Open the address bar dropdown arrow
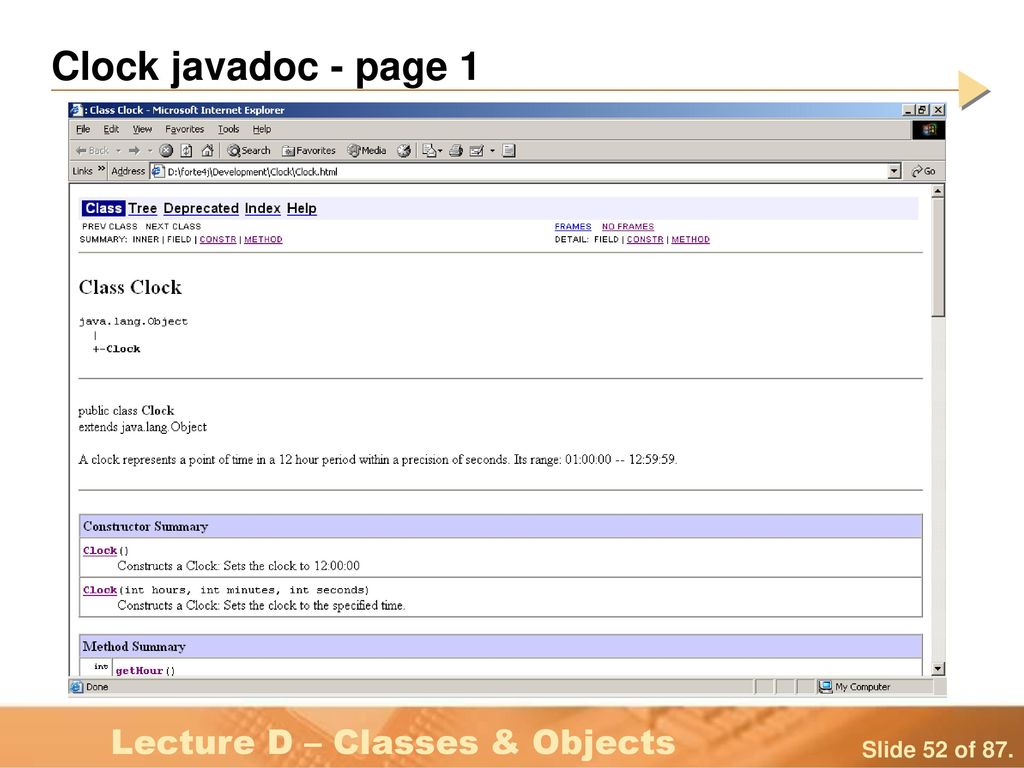 click(x=894, y=171)
